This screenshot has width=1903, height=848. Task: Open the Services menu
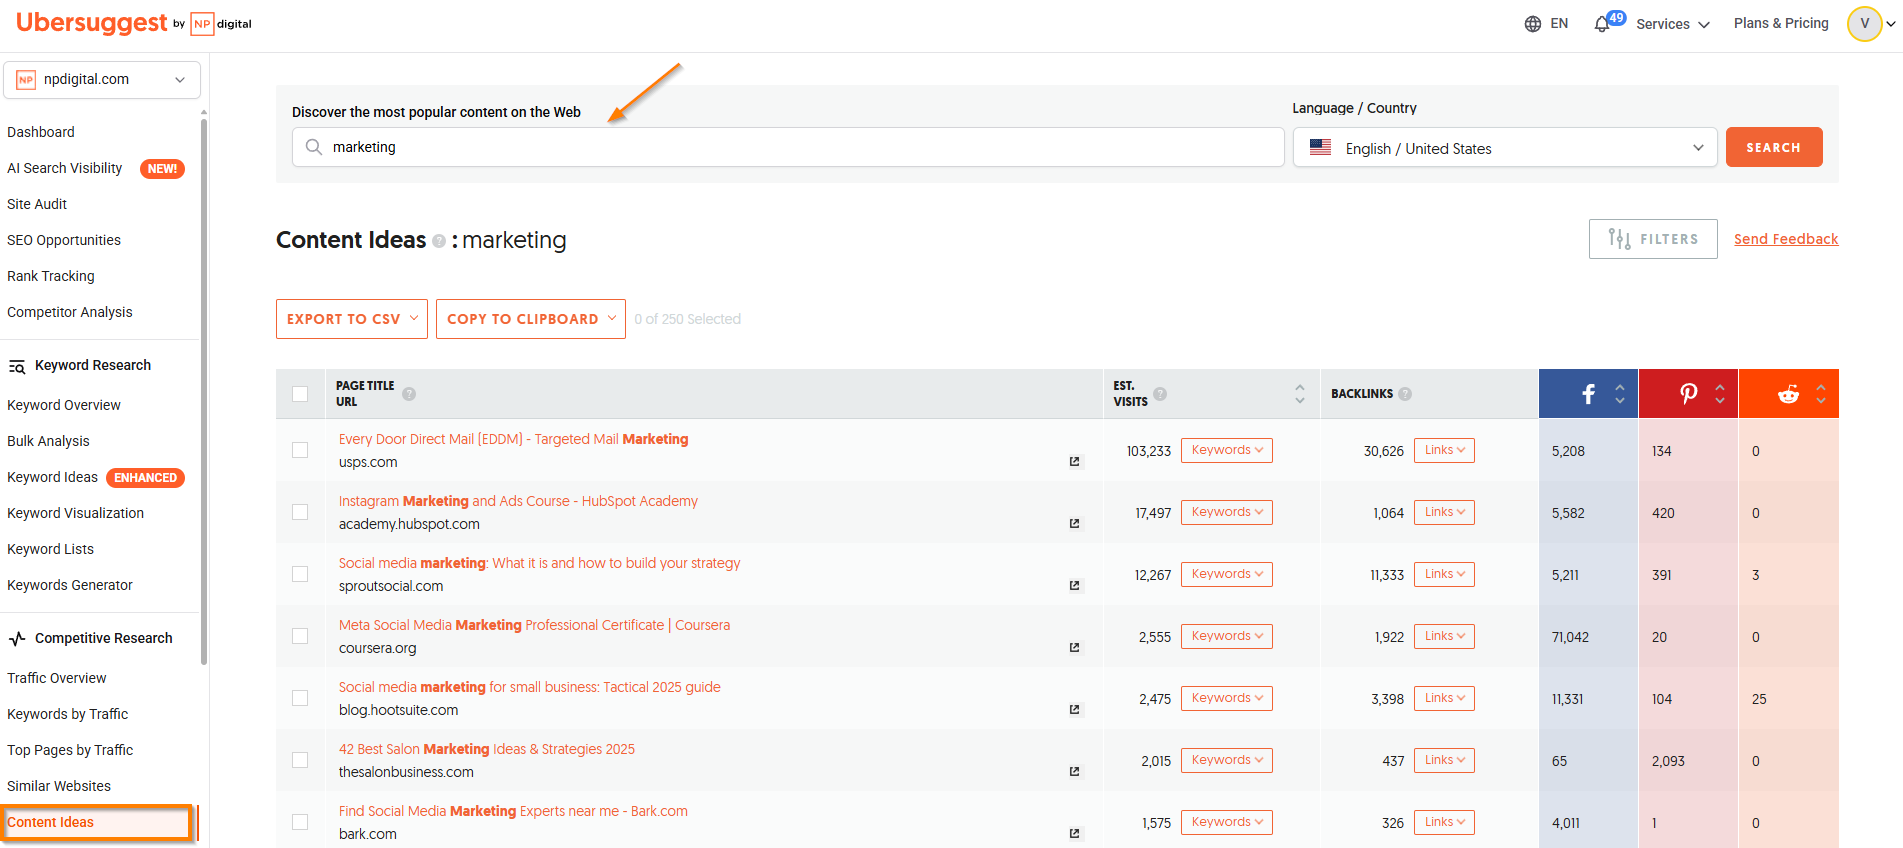[1673, 24]
